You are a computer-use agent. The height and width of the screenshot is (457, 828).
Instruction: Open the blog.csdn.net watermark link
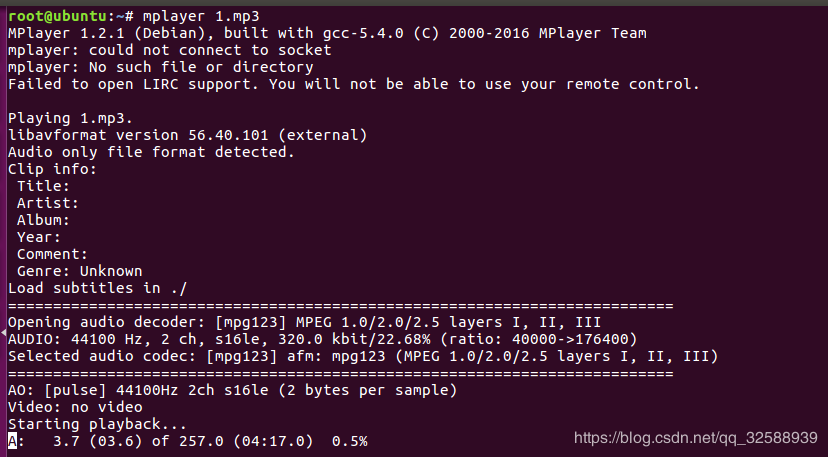tap(695, 438)
